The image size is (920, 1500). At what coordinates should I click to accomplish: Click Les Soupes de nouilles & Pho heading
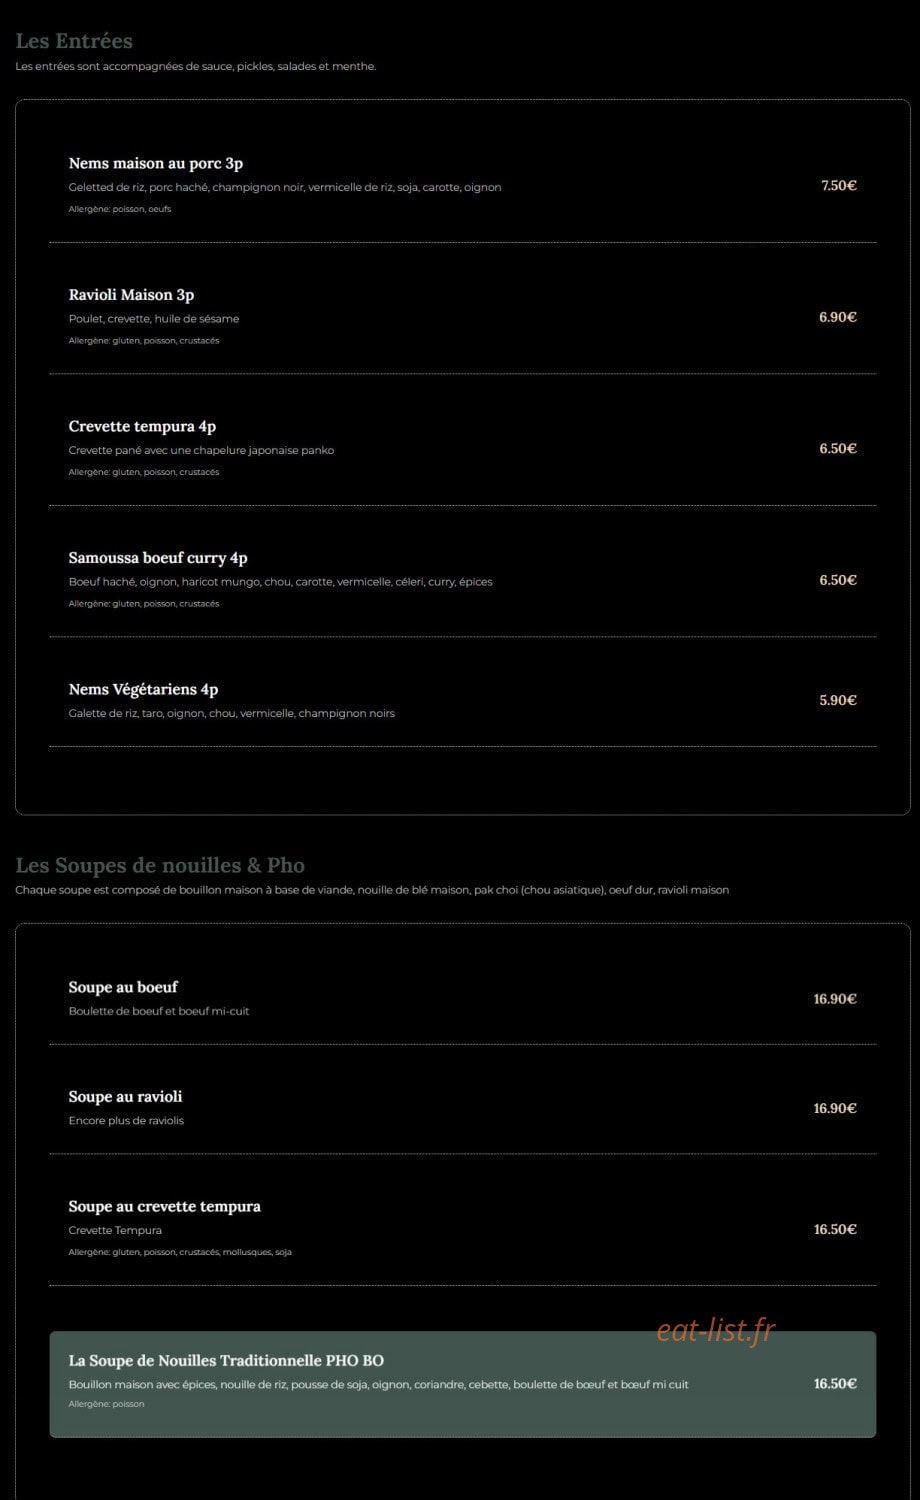coord(160,865)
